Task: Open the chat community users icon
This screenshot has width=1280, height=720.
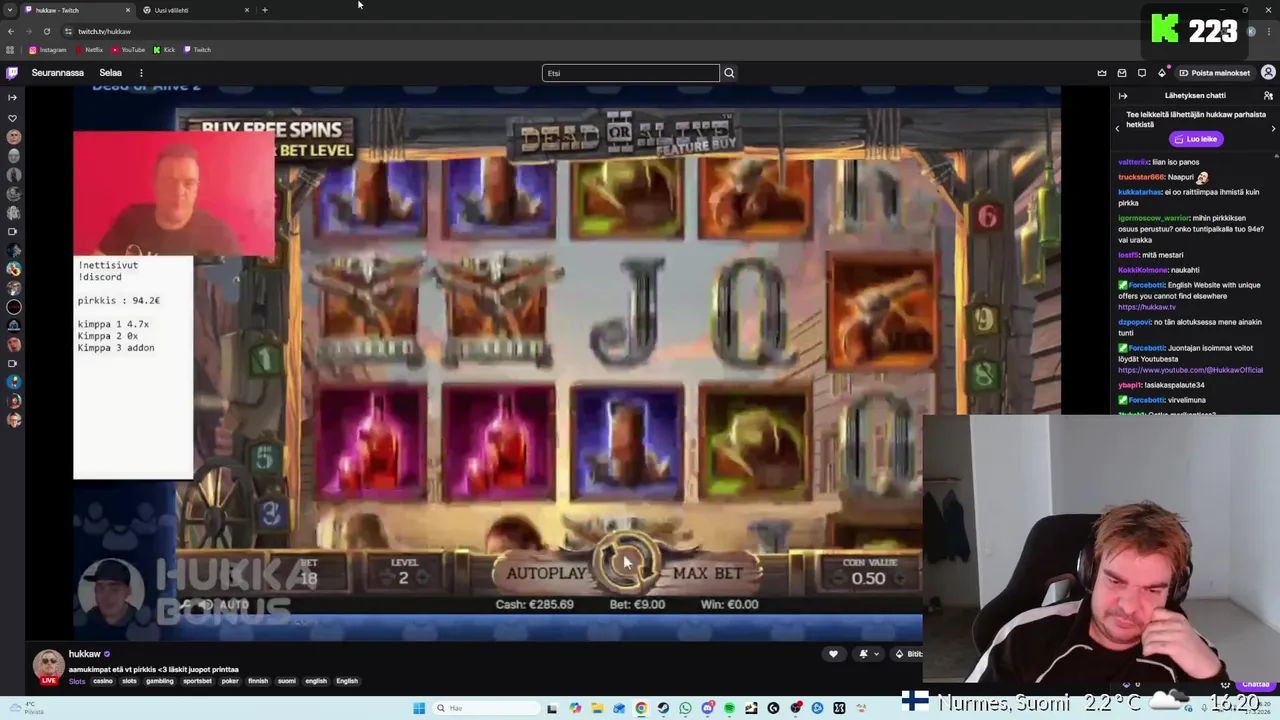Action: (x=1268, y=96)
